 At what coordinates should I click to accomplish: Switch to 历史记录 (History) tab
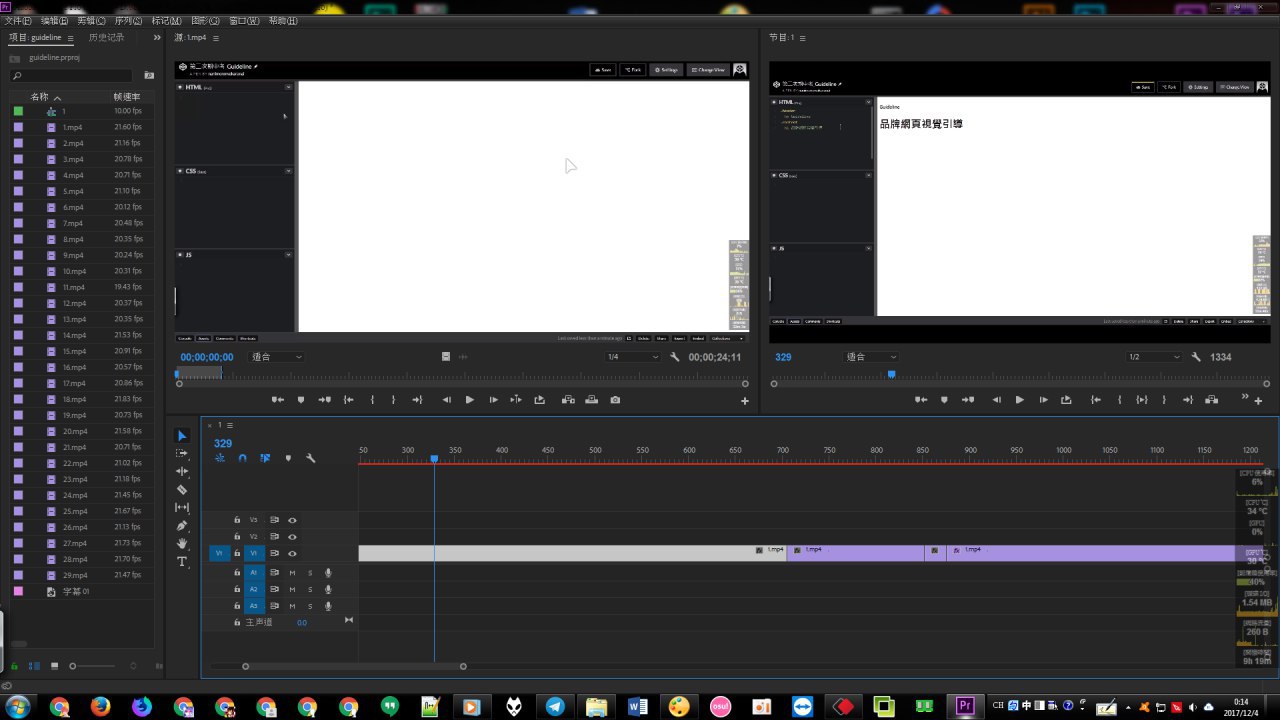106,38
